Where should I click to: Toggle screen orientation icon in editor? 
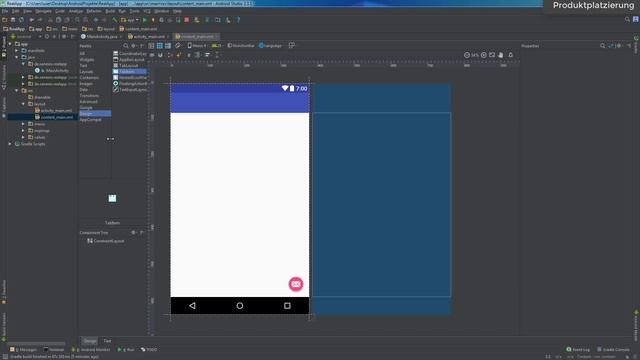click(178, 46)
